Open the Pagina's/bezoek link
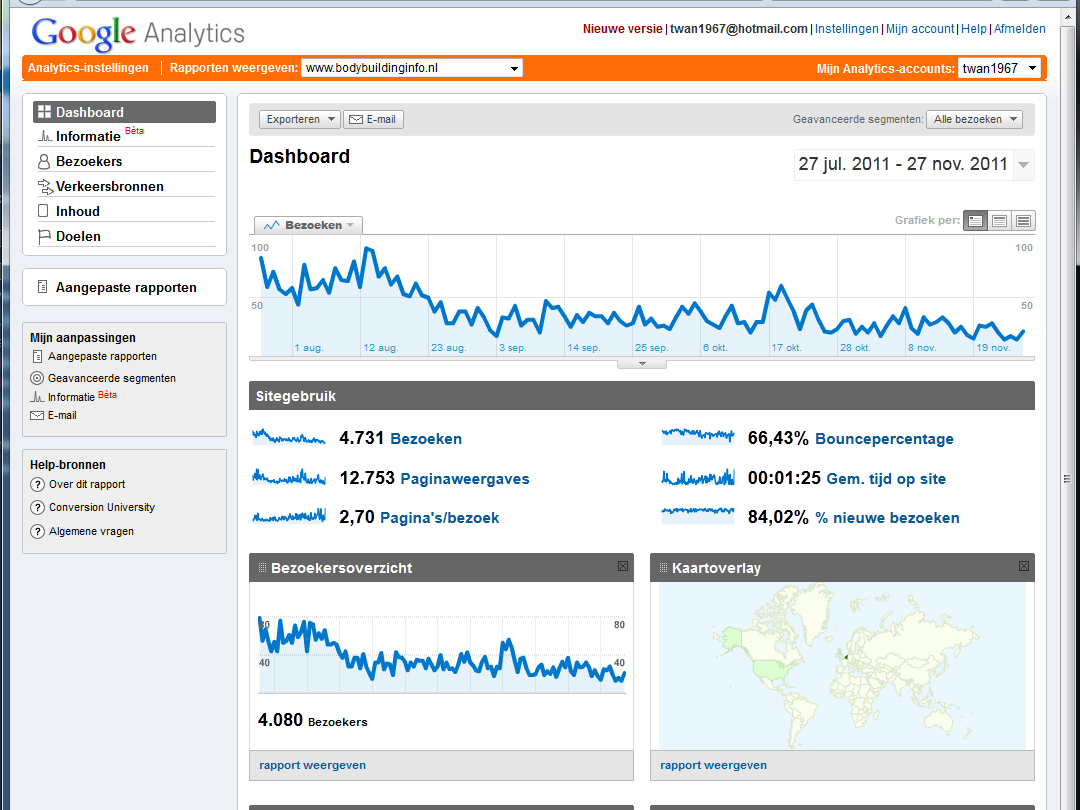The width and height of the screenshot is (1080, 810). pos(439,518)
